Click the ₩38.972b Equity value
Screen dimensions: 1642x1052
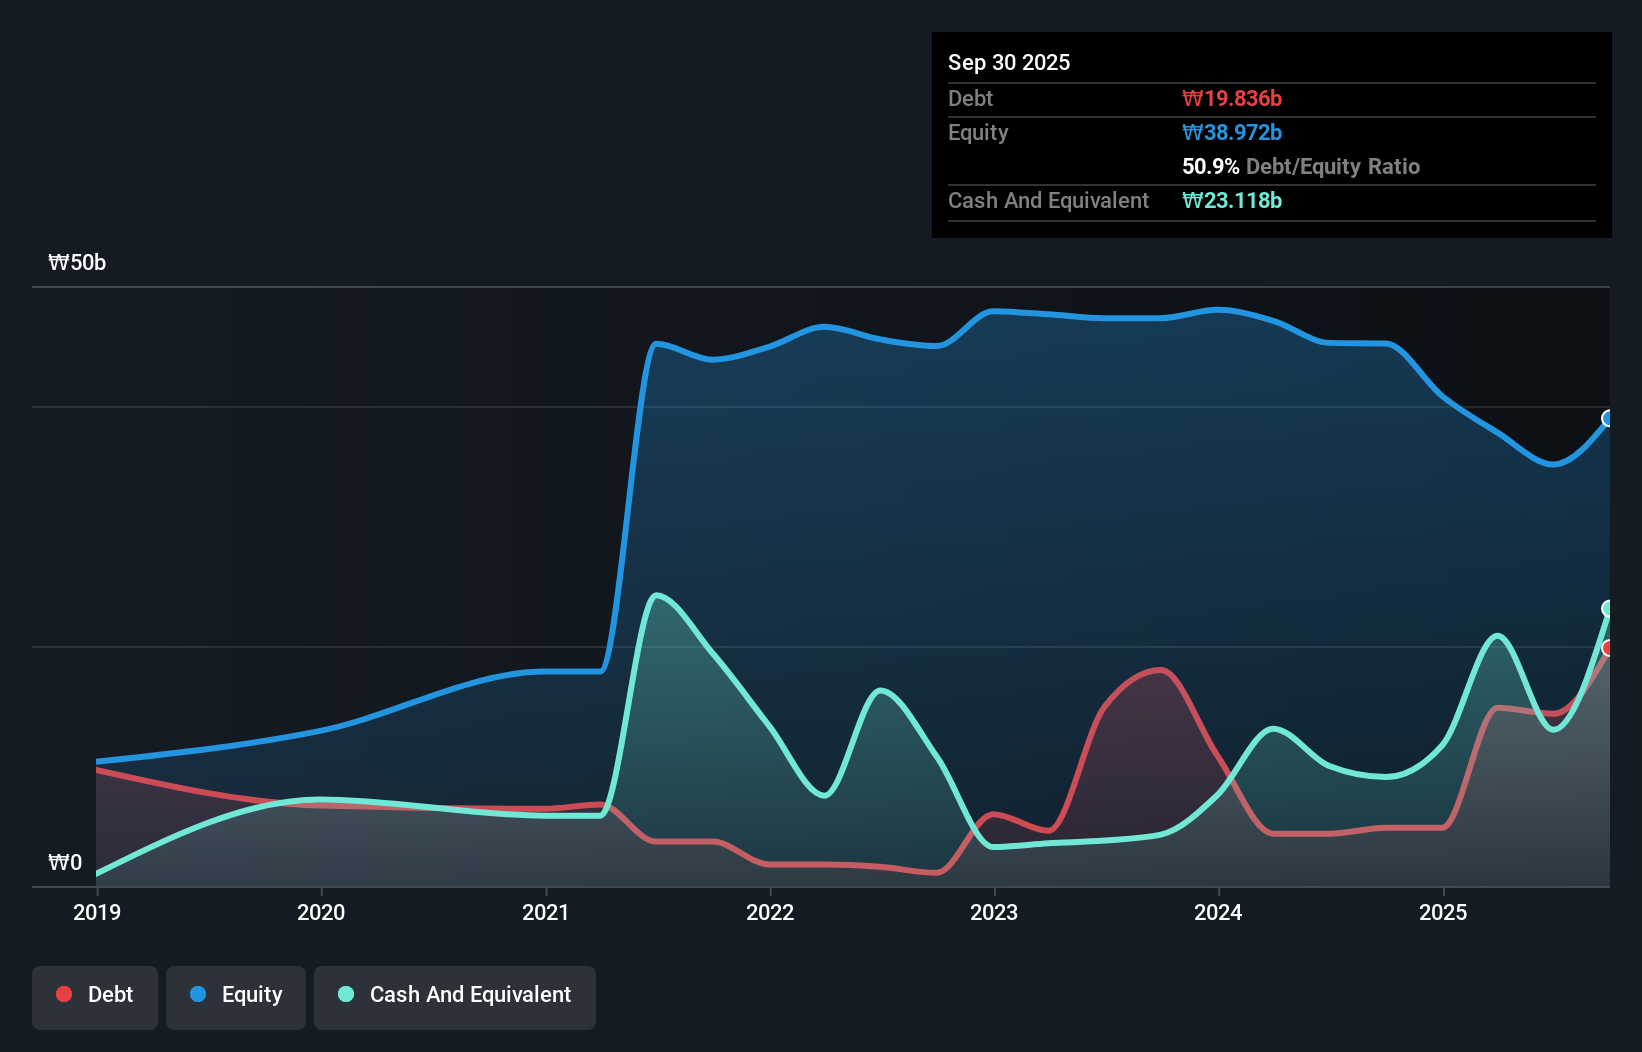coord(1232,132)
